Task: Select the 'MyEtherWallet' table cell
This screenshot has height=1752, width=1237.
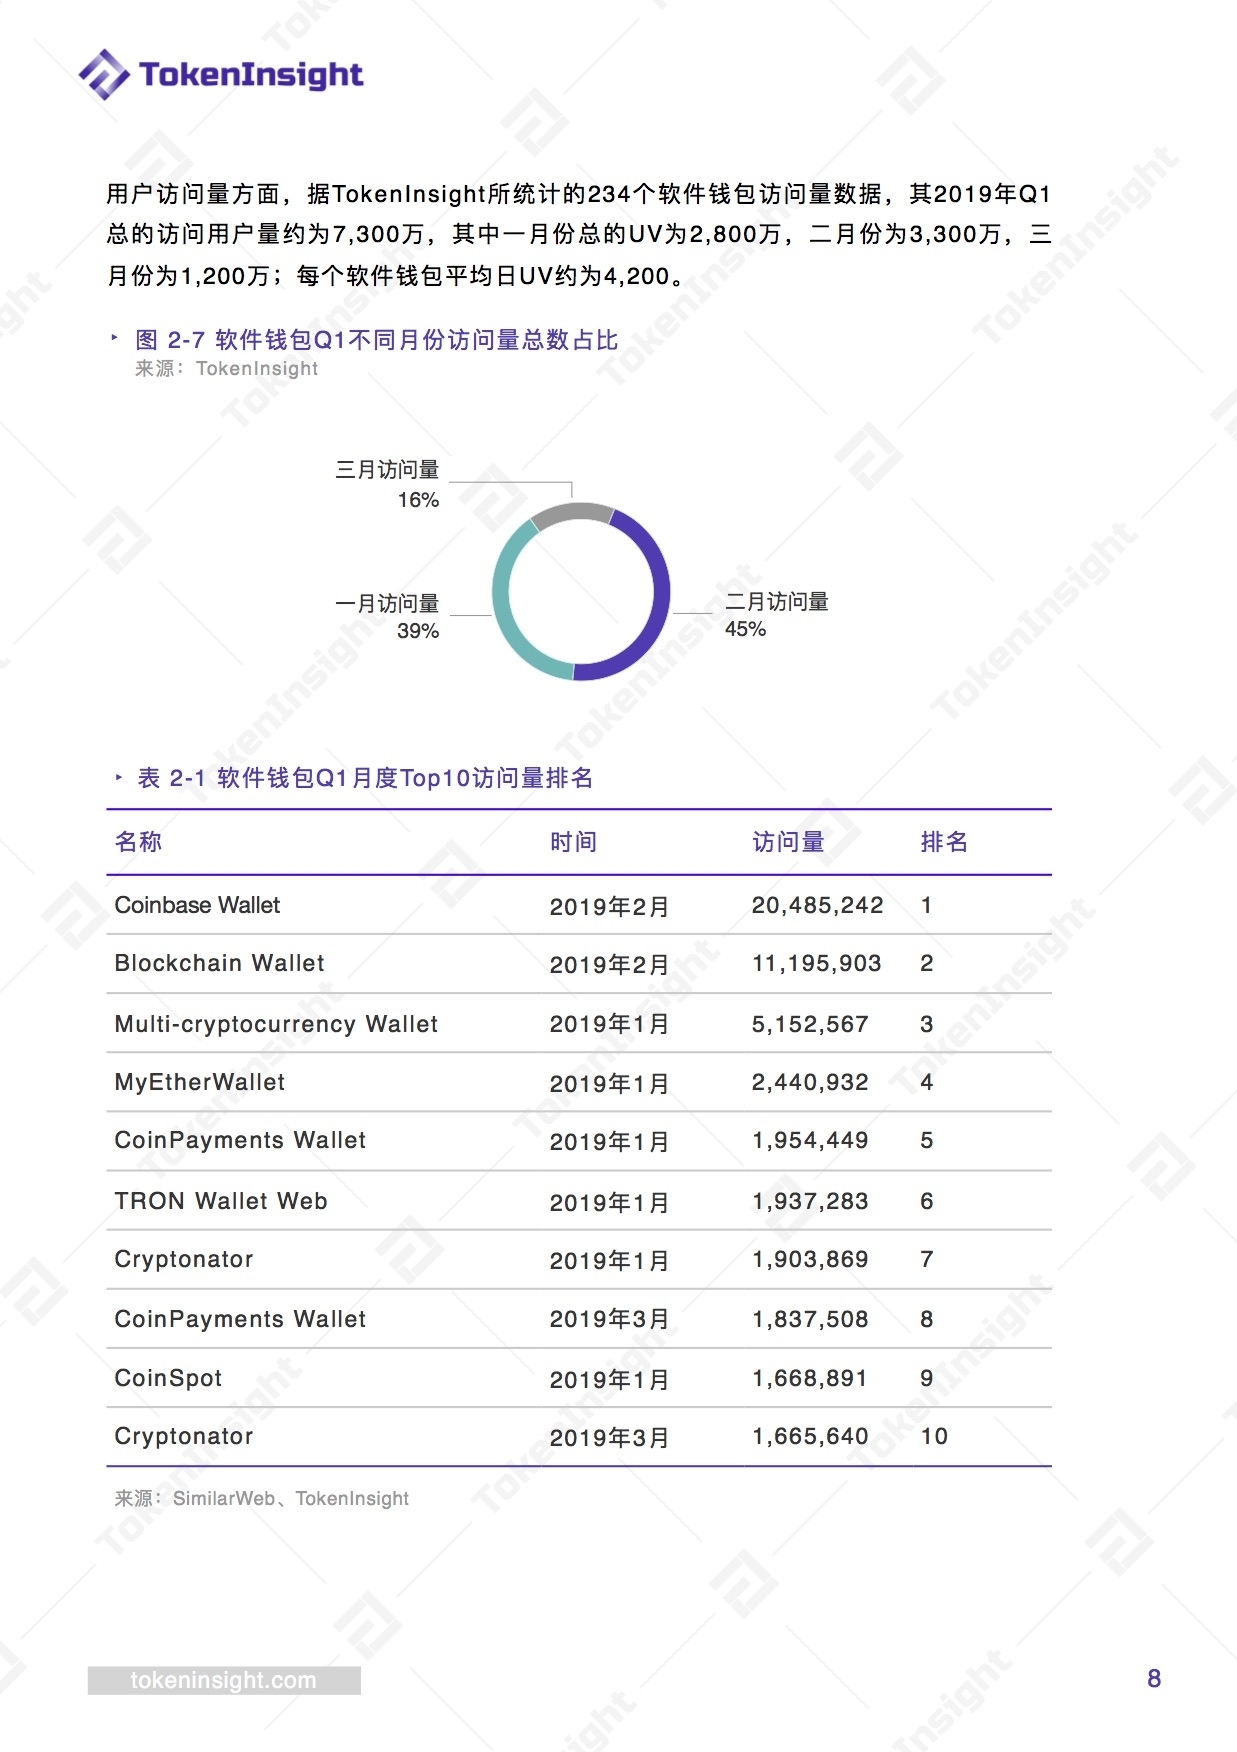Action: pyautogui.click(x=200, y=1082)
